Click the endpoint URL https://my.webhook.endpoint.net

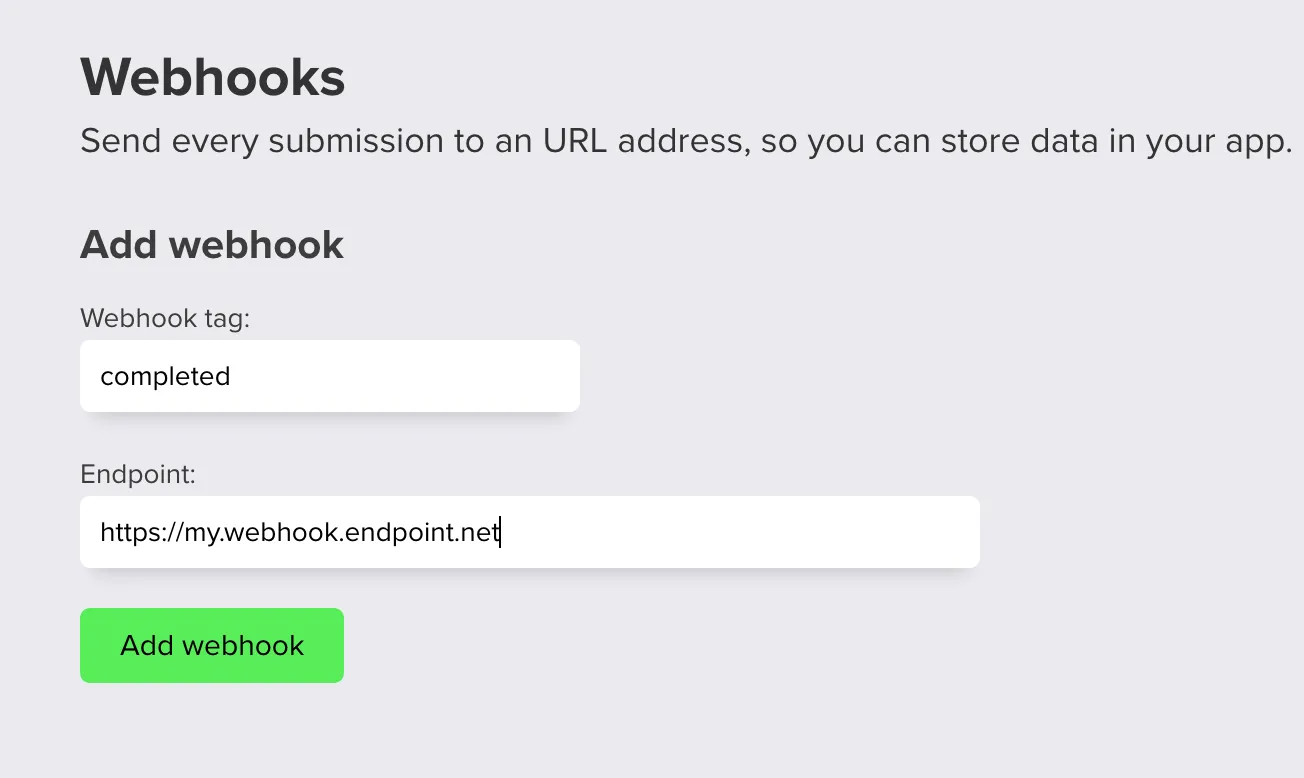299,531
